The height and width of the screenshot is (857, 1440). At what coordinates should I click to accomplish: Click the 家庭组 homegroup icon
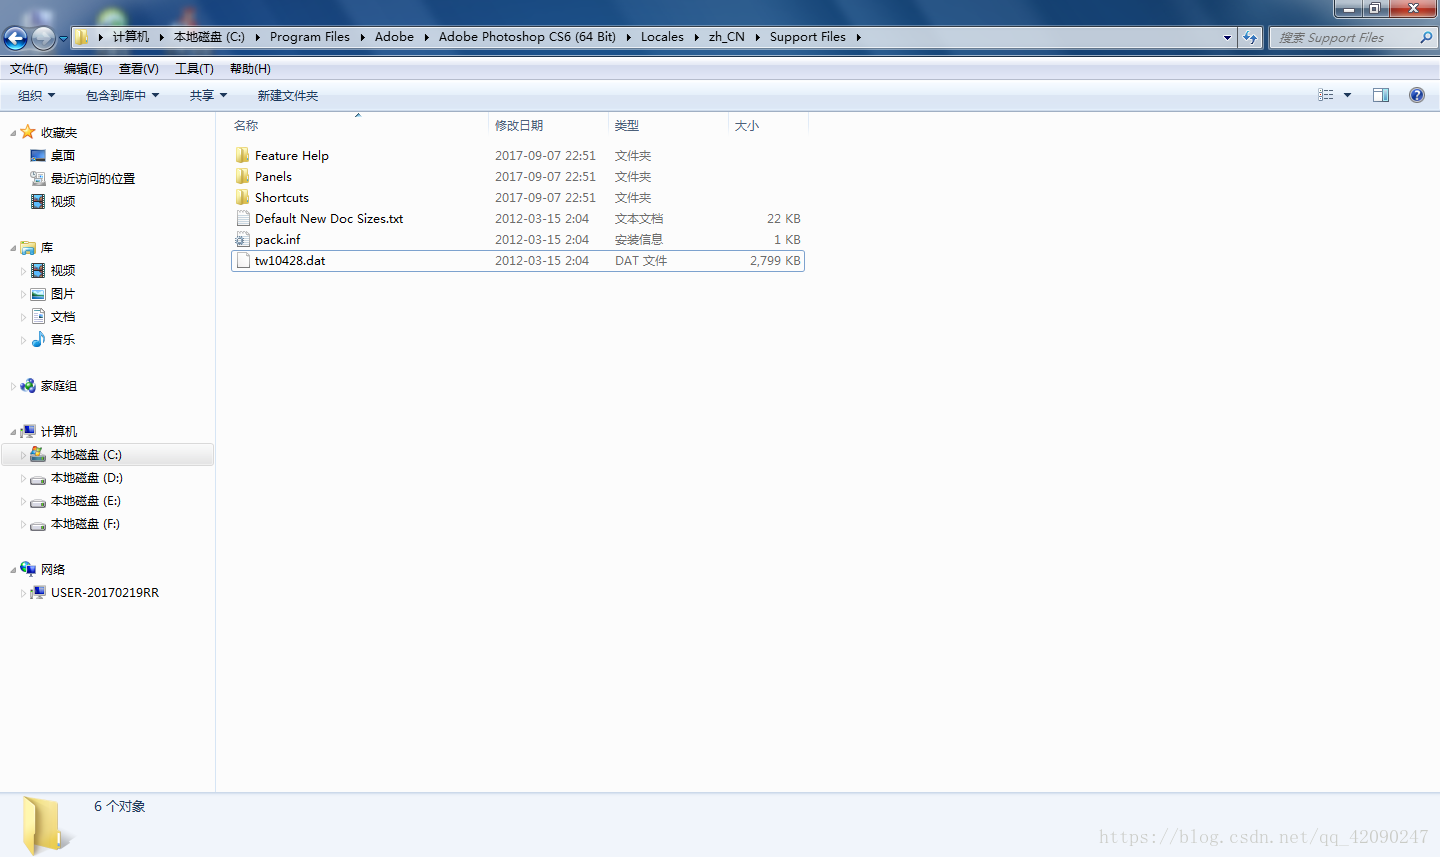coord(28,385)
